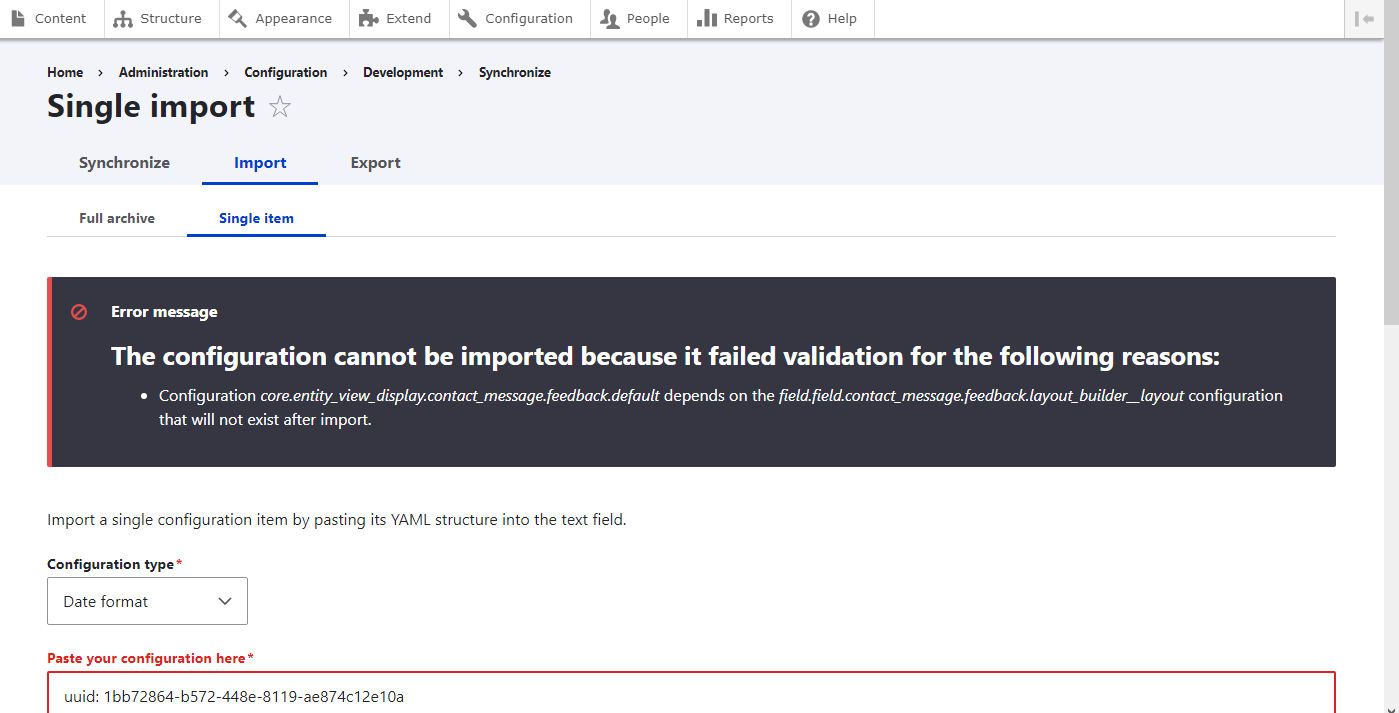Click the Reports bar chart icon

(x=706, y=19)
